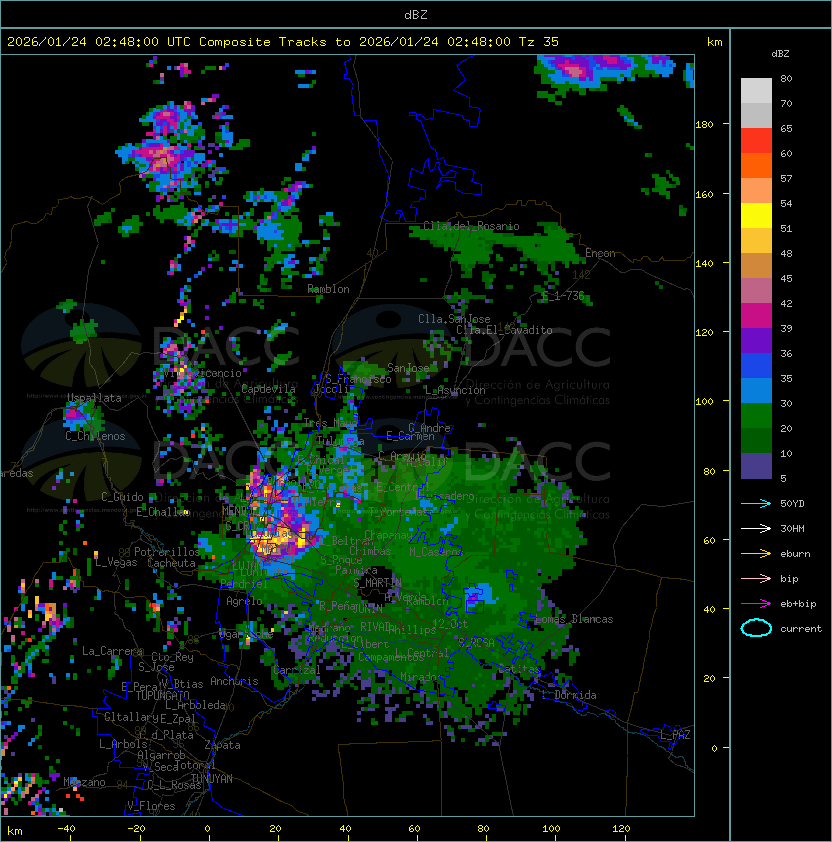This screenshot has height=842, width=832.
Task: Click the 'Zapata' place label
Action: pyautogui.click(x=222, y=745)
